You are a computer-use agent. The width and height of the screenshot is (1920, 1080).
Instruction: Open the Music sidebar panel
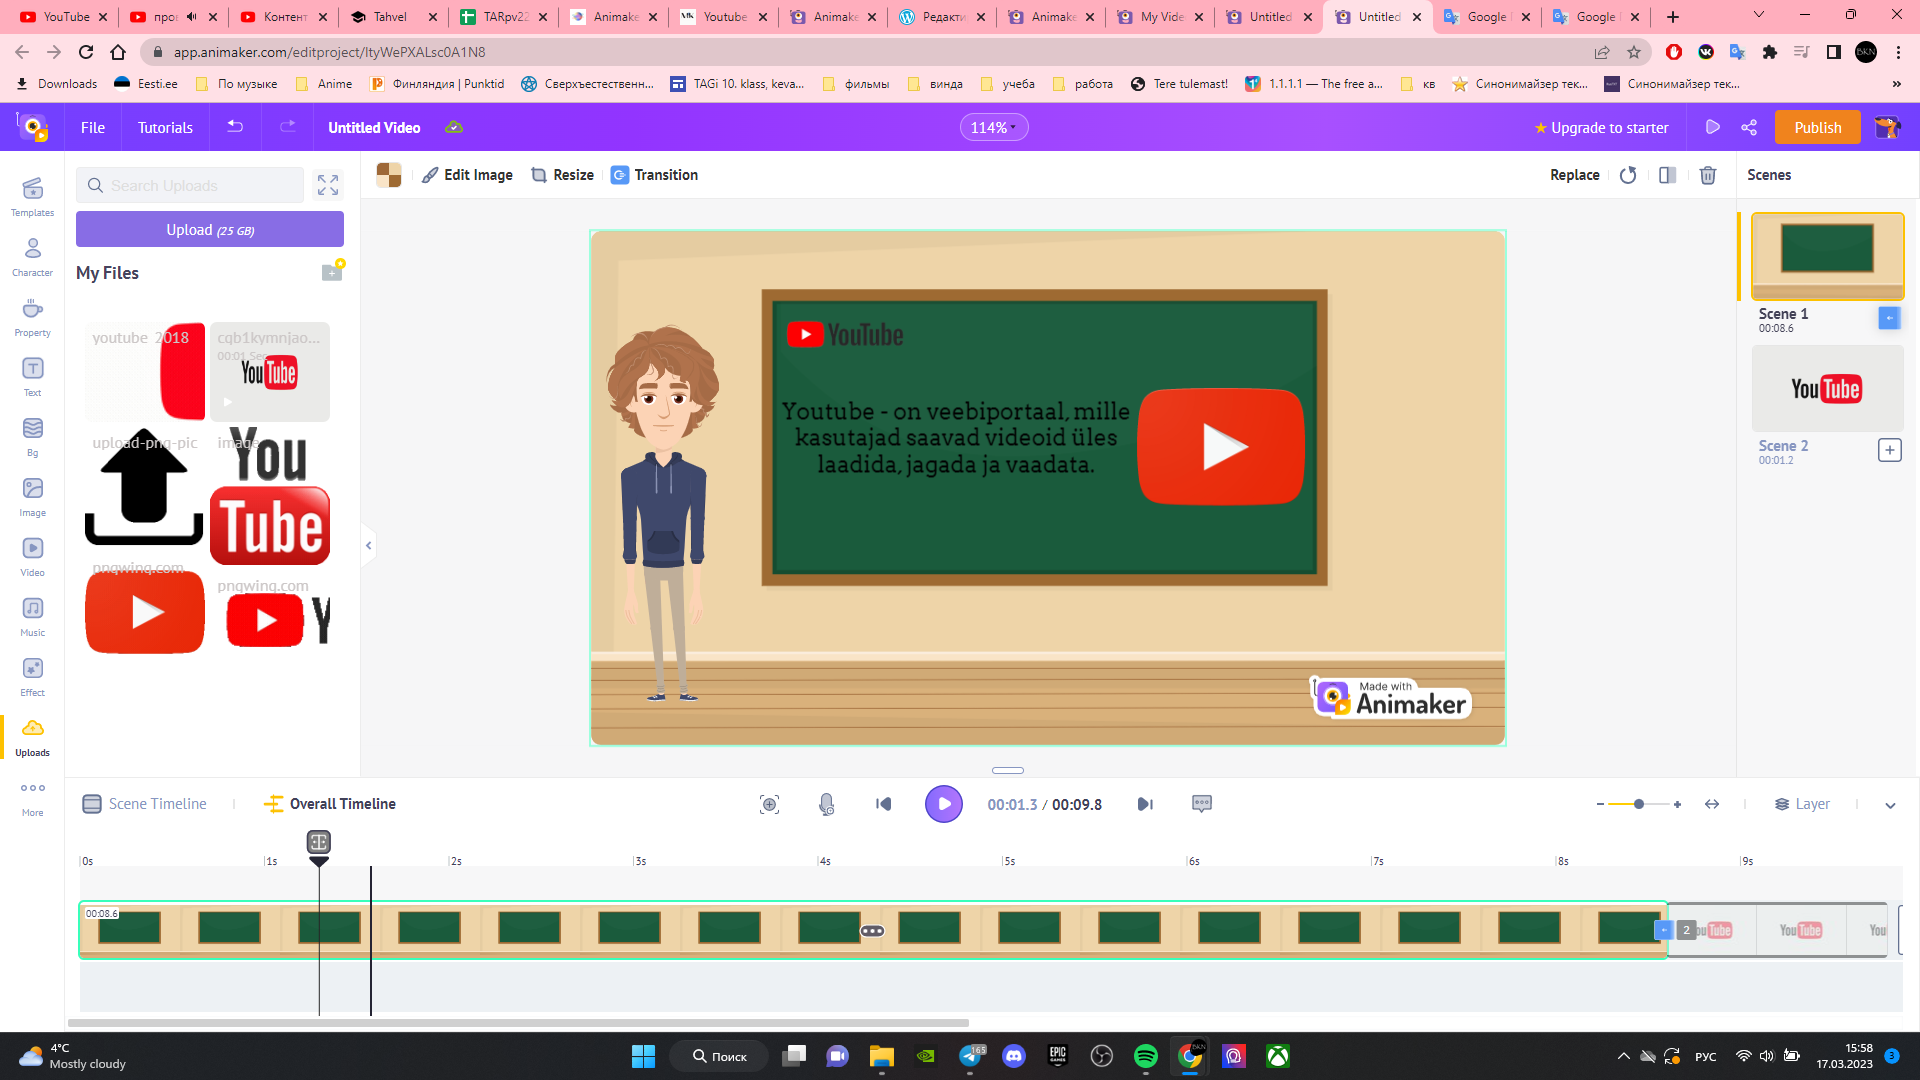(x=32, y=617)
